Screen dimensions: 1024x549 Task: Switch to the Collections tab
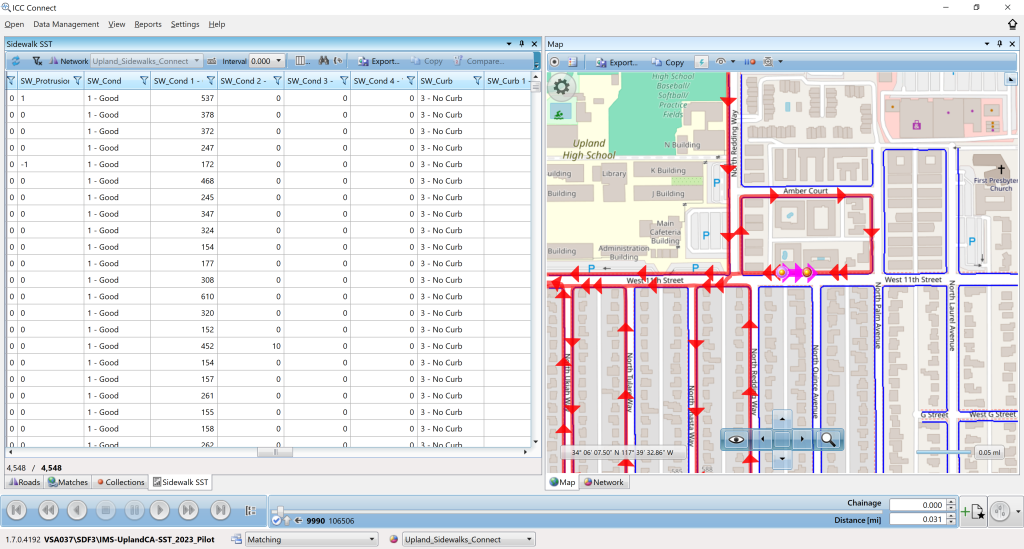tap(121, 482)
